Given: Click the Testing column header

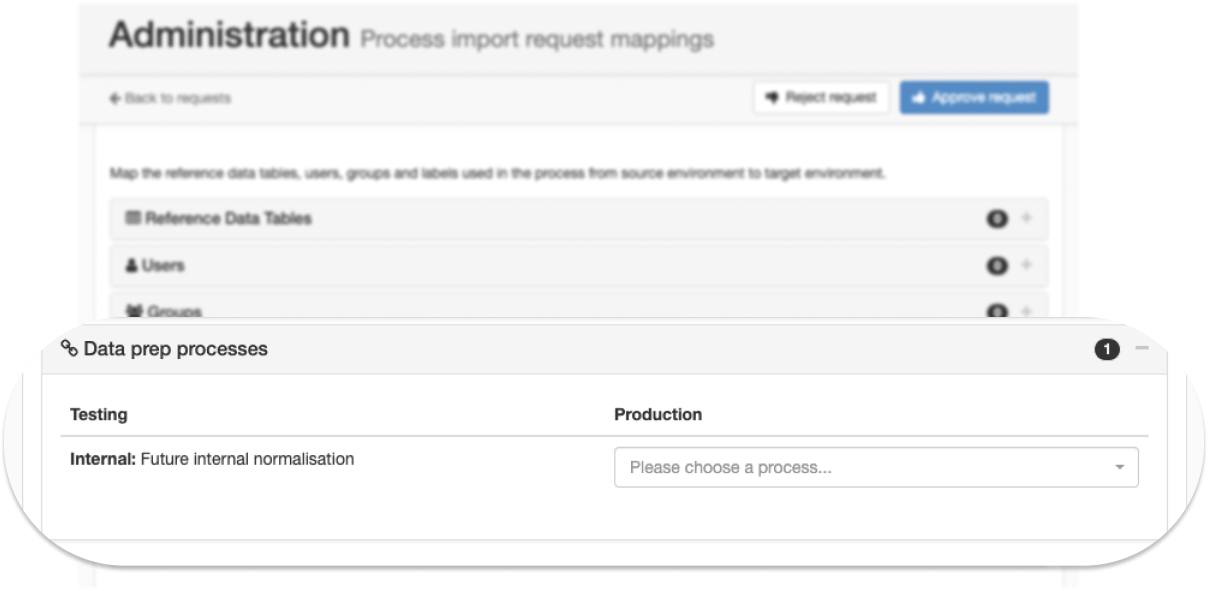Looking at the screenshot, I should (99, 414).
